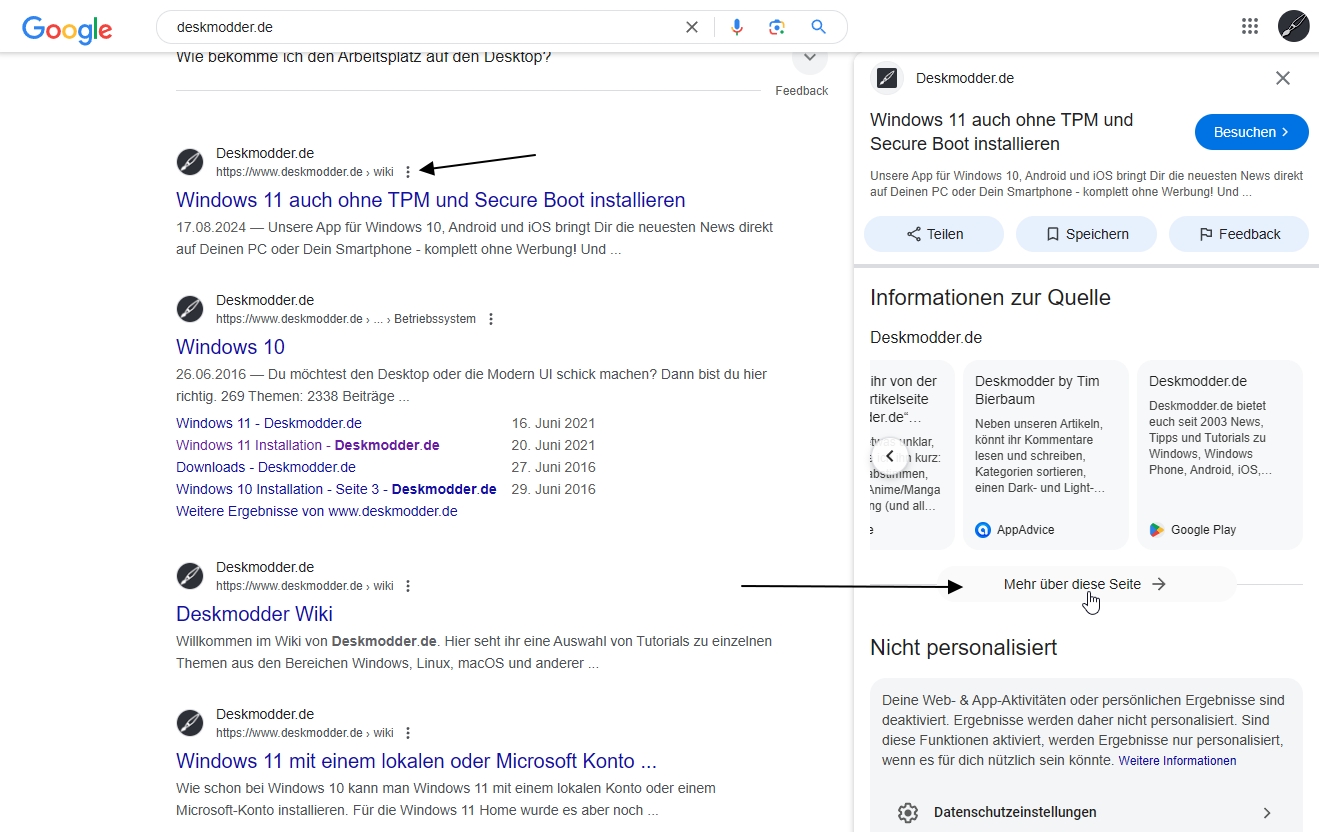
Task: Click date text 16. Juni 2021
Action: tap(553, 423)
